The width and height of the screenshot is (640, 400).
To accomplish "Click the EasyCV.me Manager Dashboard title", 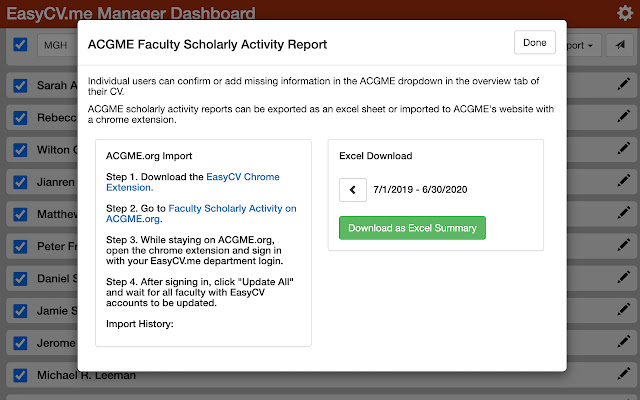I will [x=131, y=13].
